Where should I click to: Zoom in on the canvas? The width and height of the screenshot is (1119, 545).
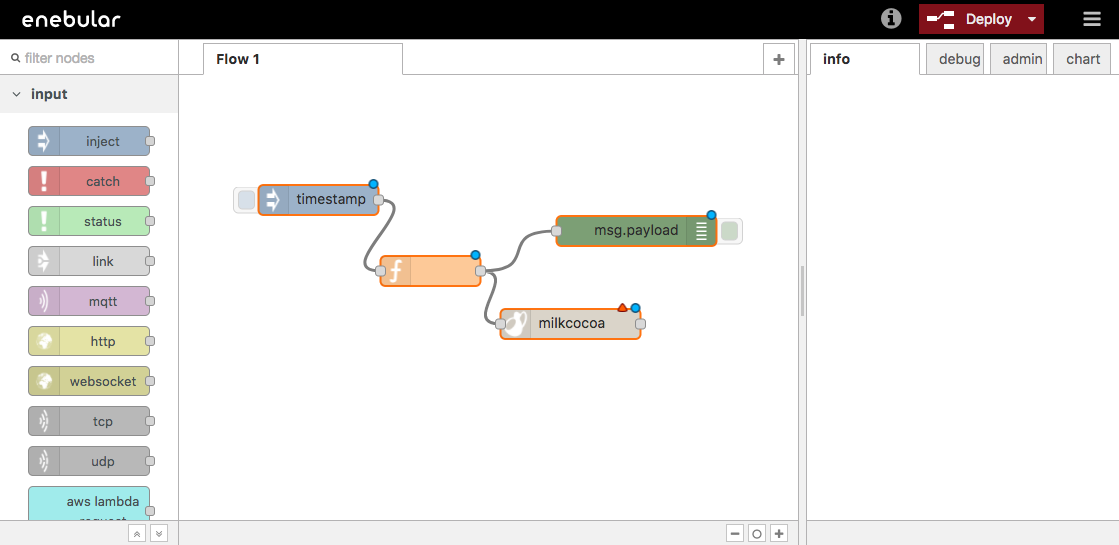(779, 534)
